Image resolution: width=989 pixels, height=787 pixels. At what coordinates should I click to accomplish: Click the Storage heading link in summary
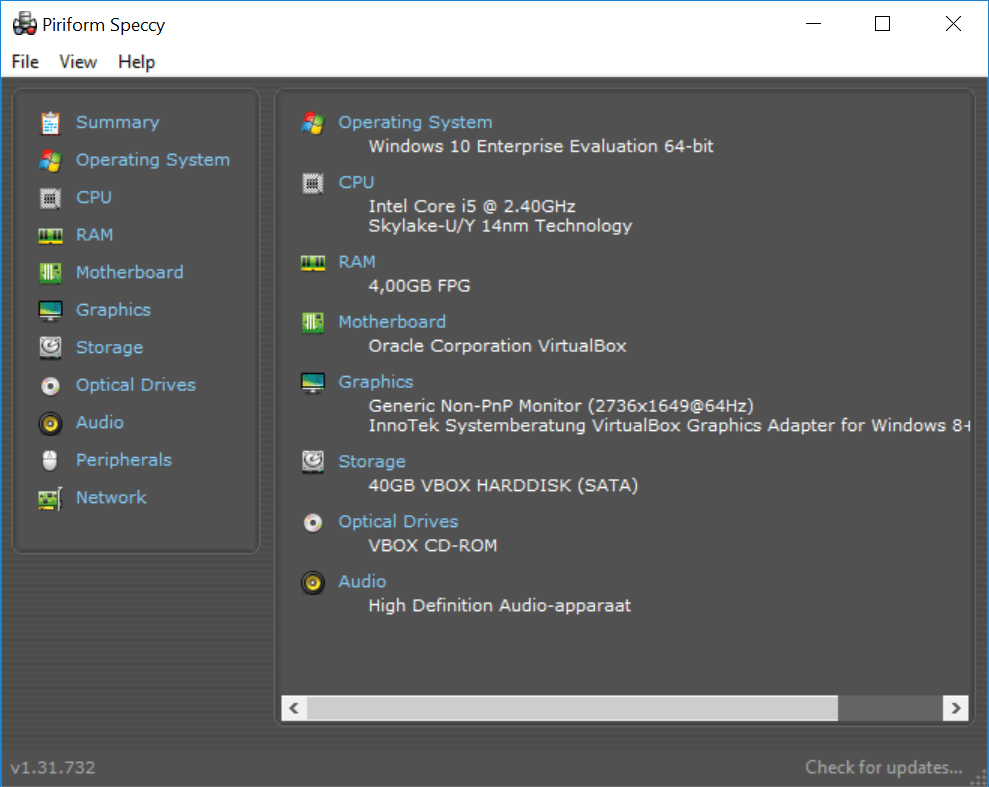point(372,462)
